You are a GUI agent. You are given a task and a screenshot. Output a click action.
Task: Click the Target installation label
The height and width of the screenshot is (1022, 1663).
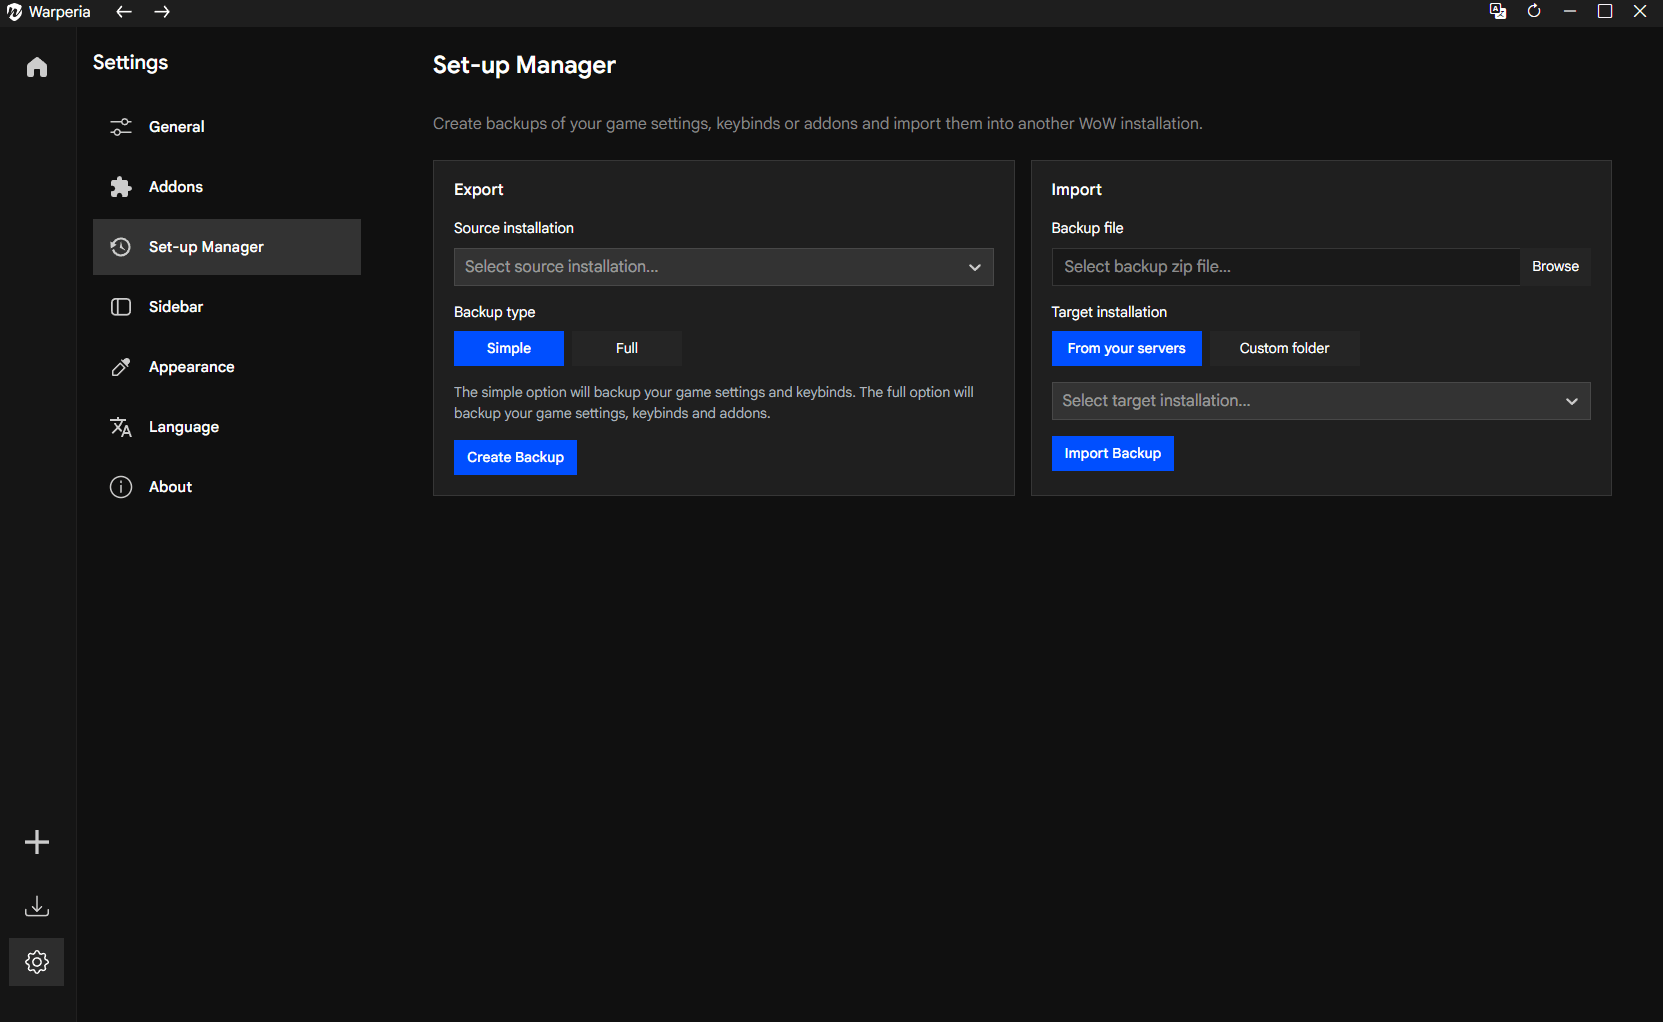tap(1109, 312)
